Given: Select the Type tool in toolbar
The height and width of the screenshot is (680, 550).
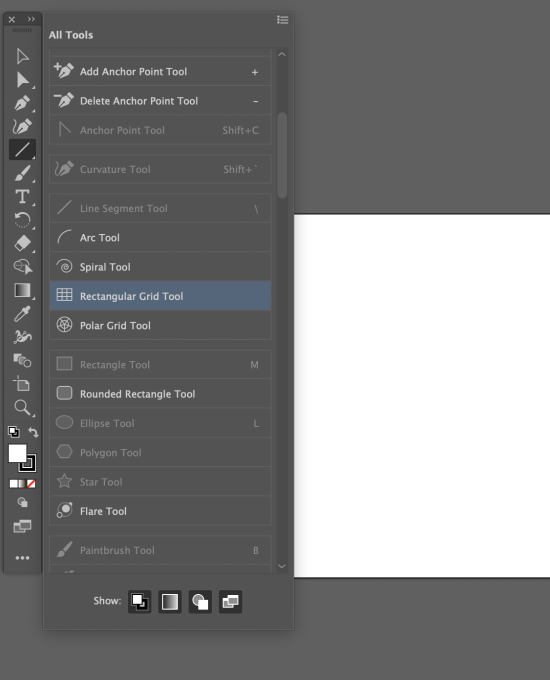Looking at the screenshot, I should [22, 197].
